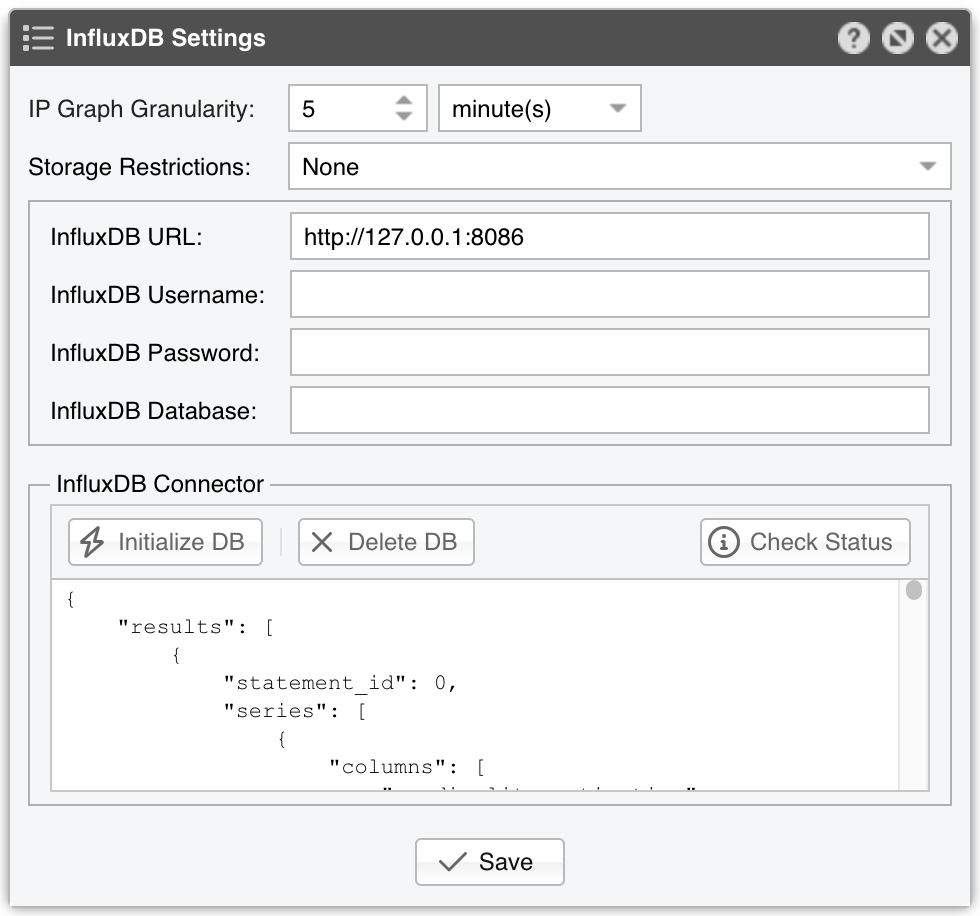Click the Check Status button

pos(805,542)
